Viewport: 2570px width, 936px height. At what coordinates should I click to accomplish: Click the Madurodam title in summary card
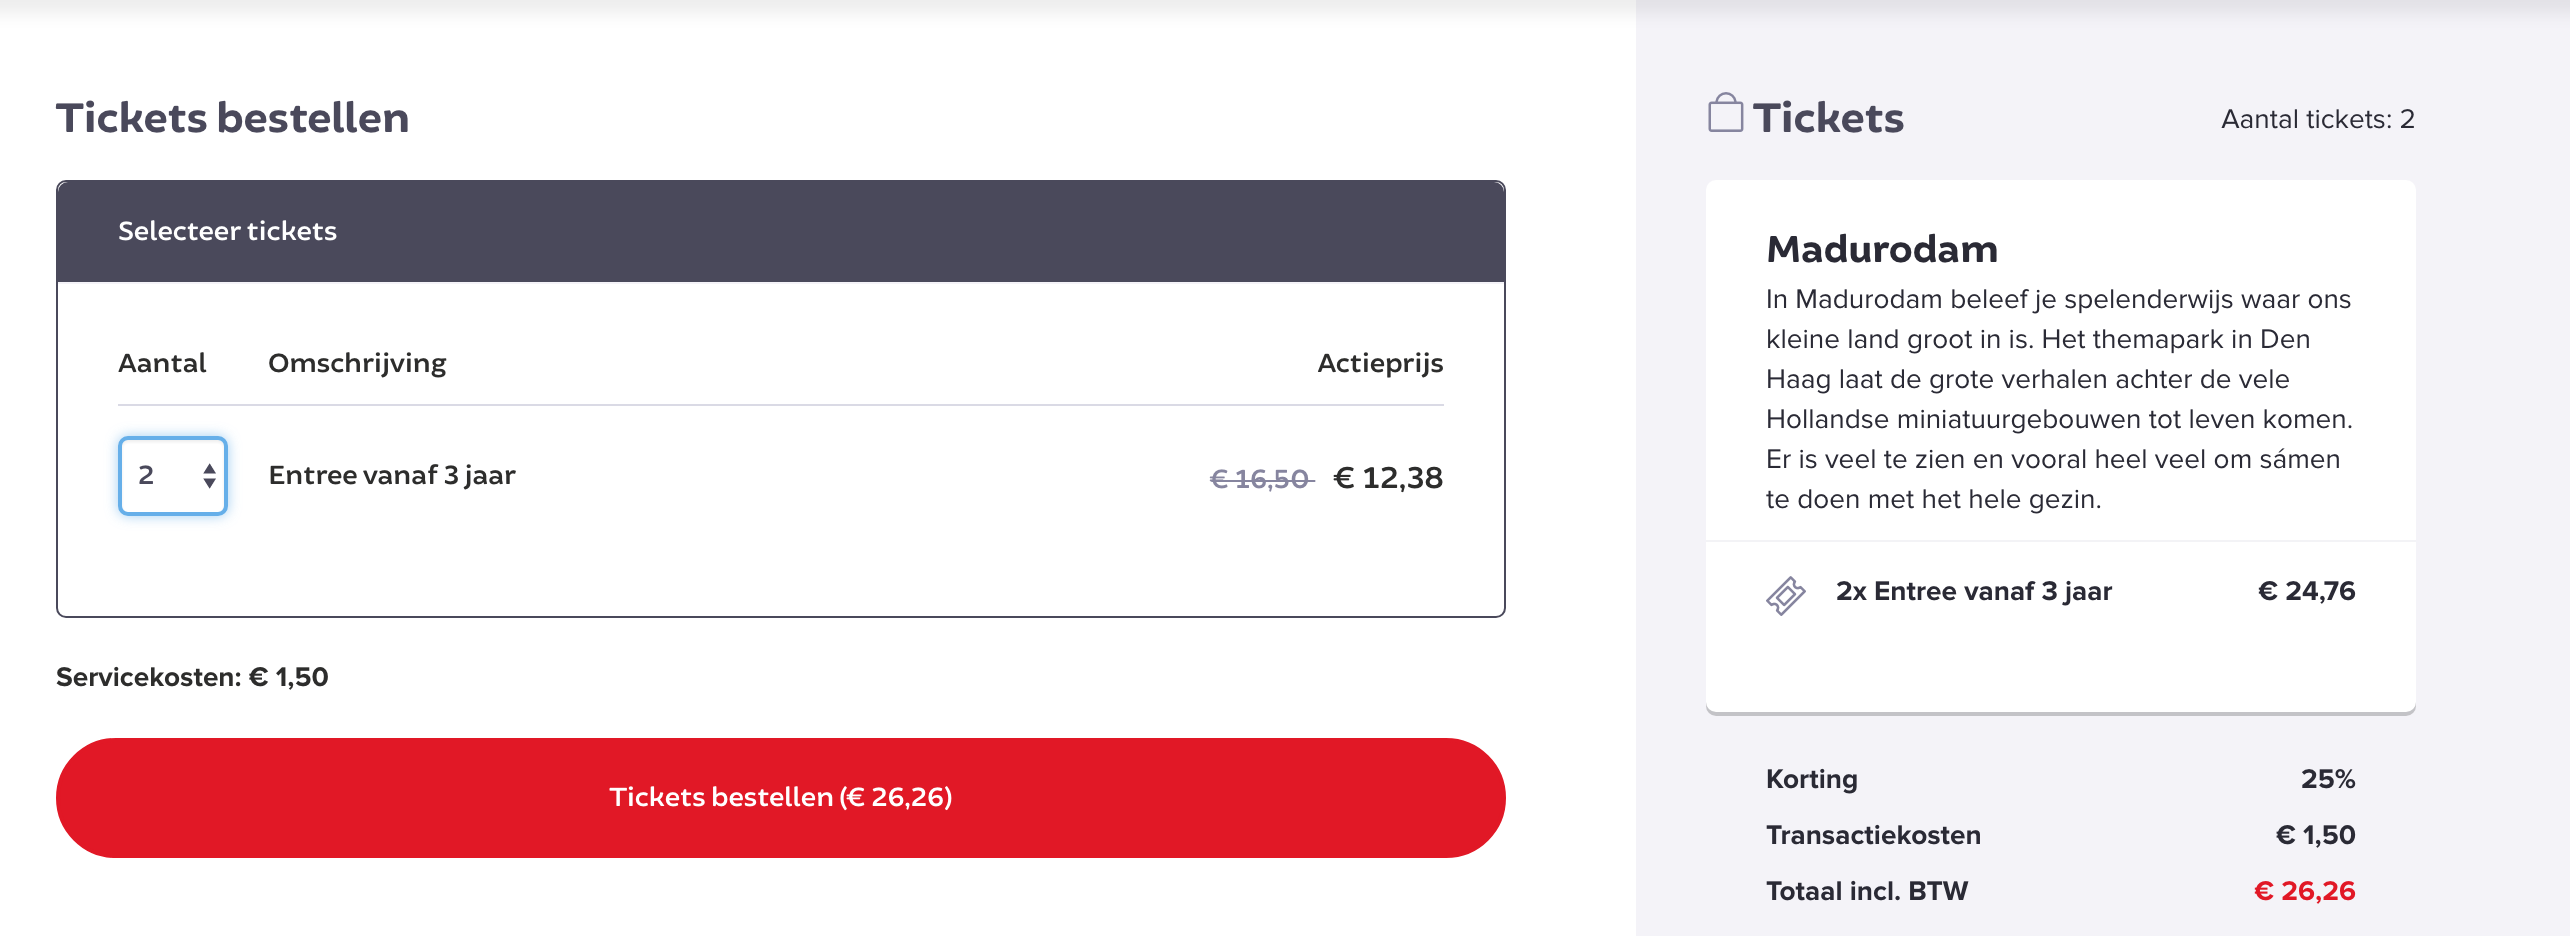coord(1881,249)
